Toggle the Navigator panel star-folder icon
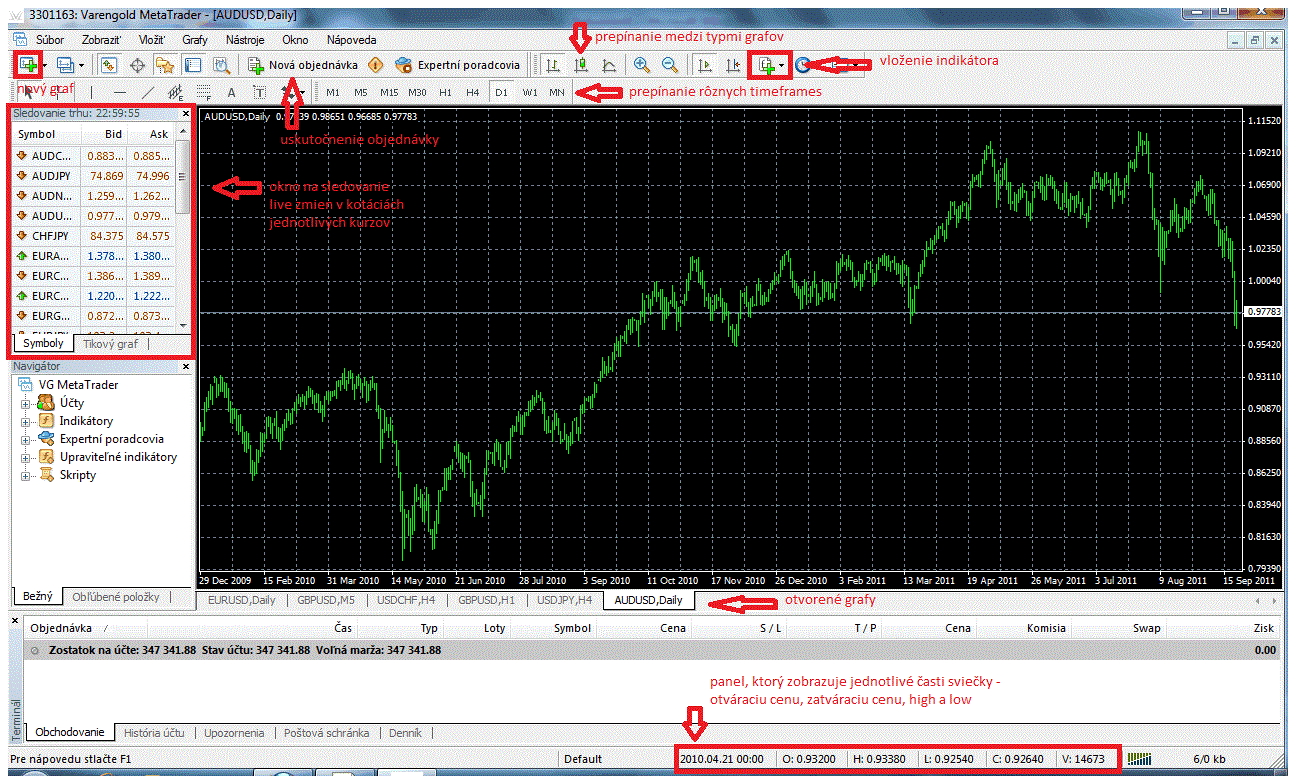This screenshot has width=1292, height=776. tap(165, 65)
